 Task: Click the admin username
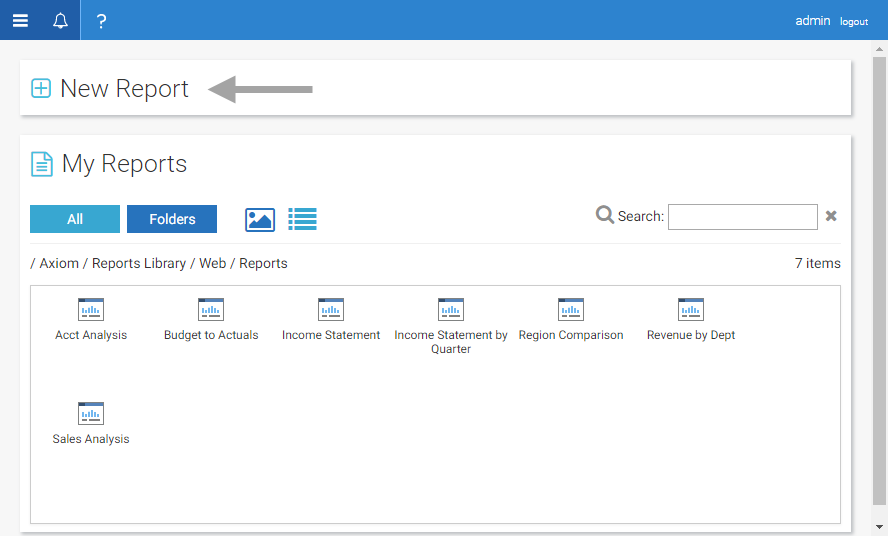coord(813,21)
